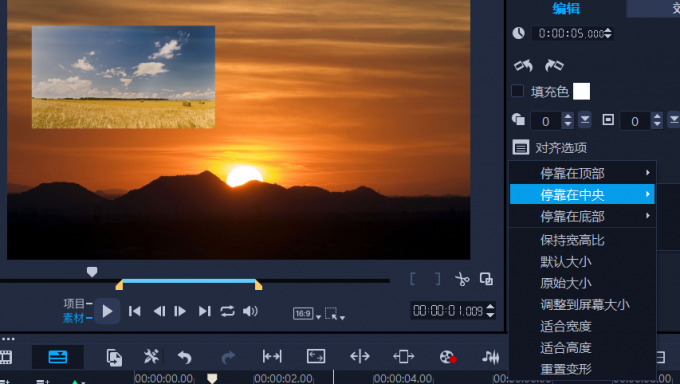The height and width of the screenshot is (384, 680).
Task: Click the timecode field 00:00:01.009
Action: 448,311
